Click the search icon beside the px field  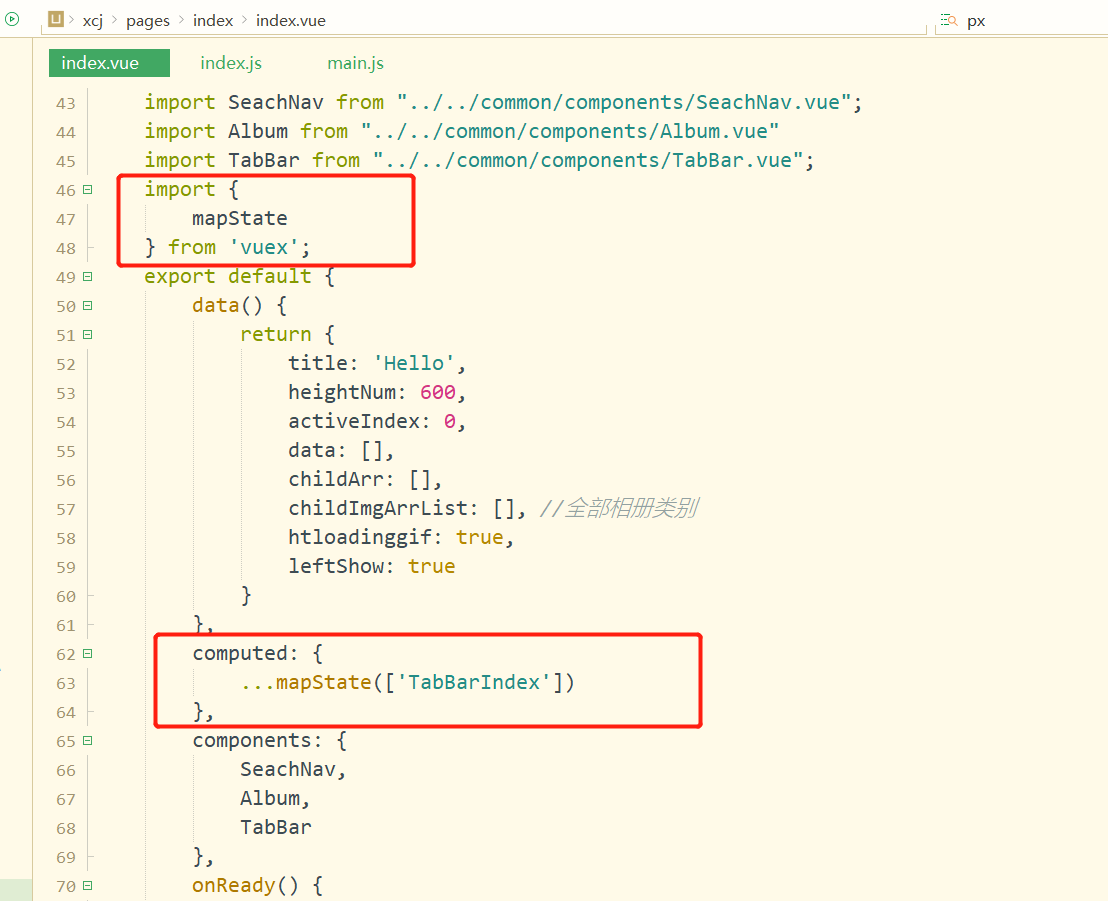tap(949, 20)
